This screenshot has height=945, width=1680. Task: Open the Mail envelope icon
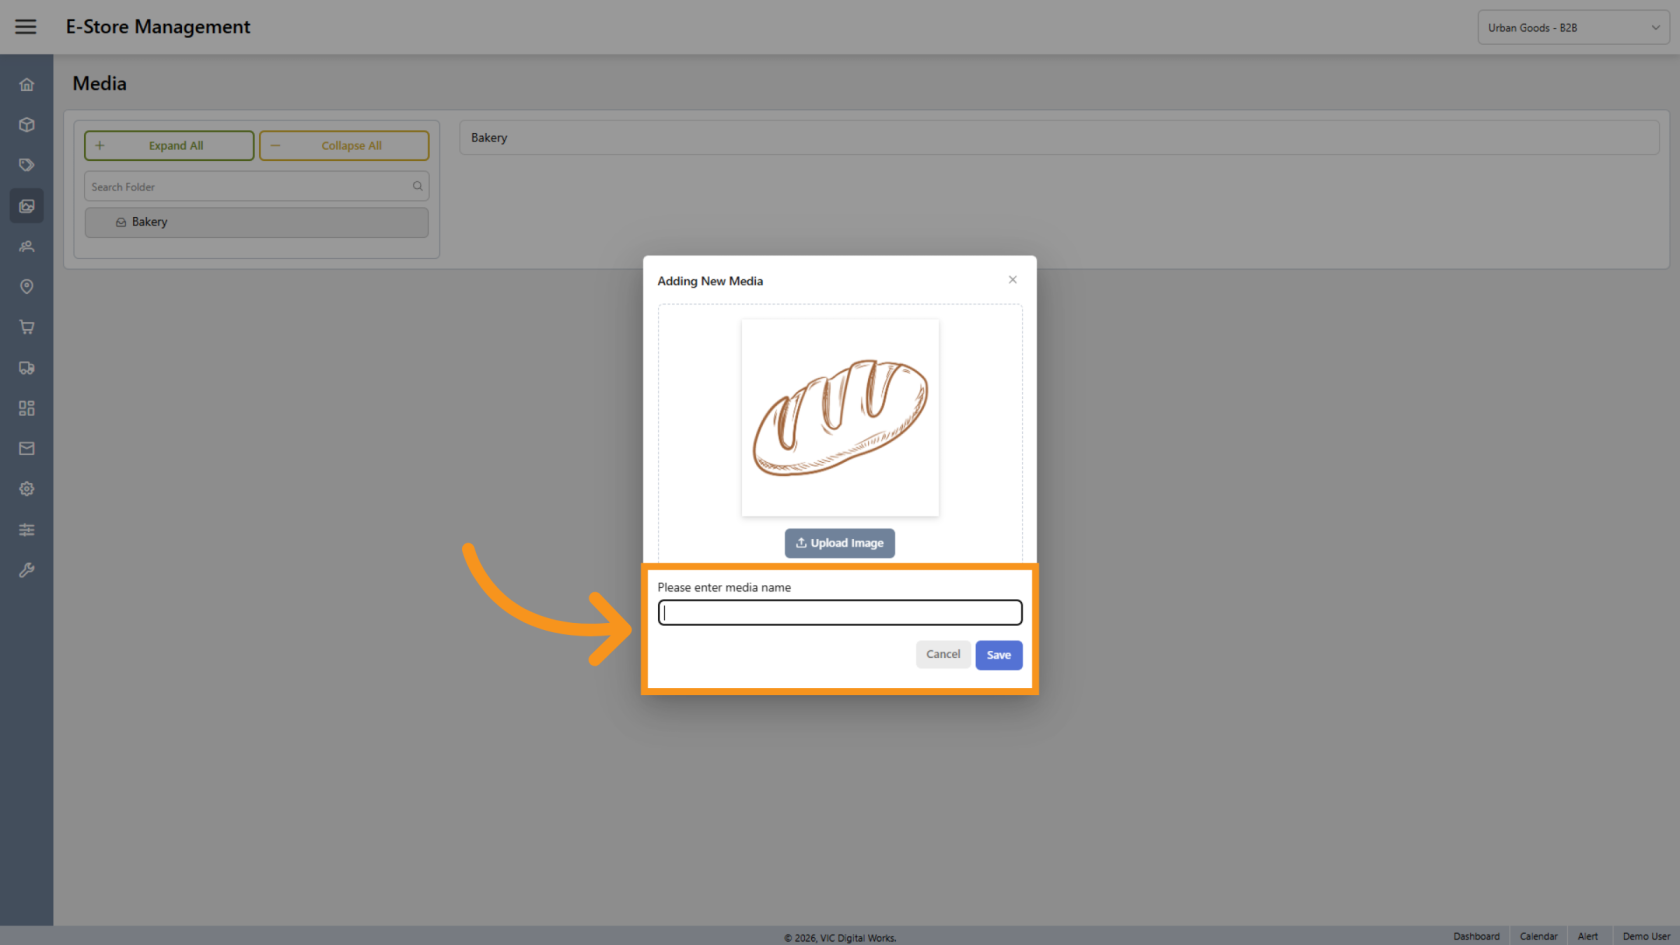point(27,449)
